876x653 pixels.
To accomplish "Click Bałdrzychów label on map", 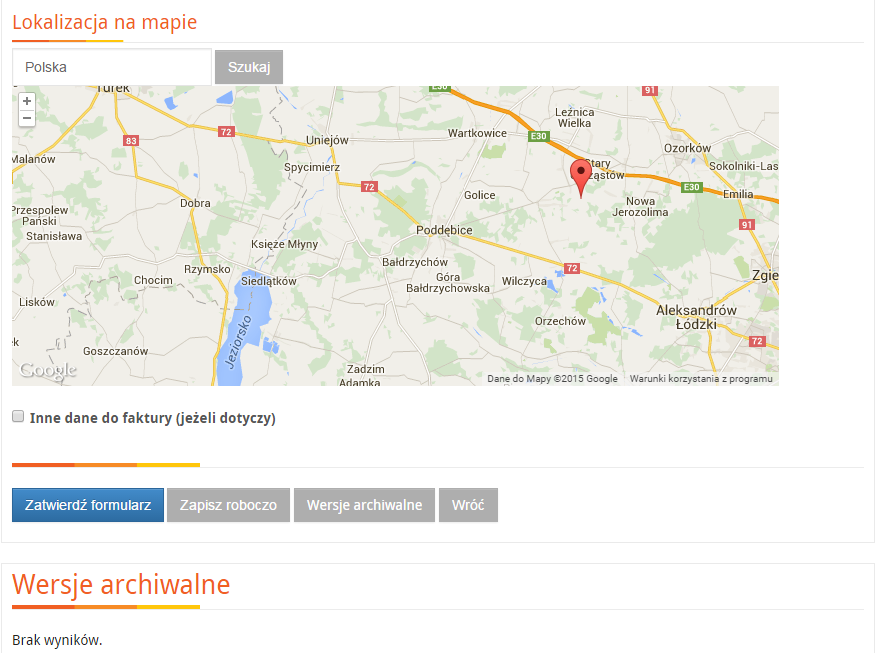I will [415, 262].
